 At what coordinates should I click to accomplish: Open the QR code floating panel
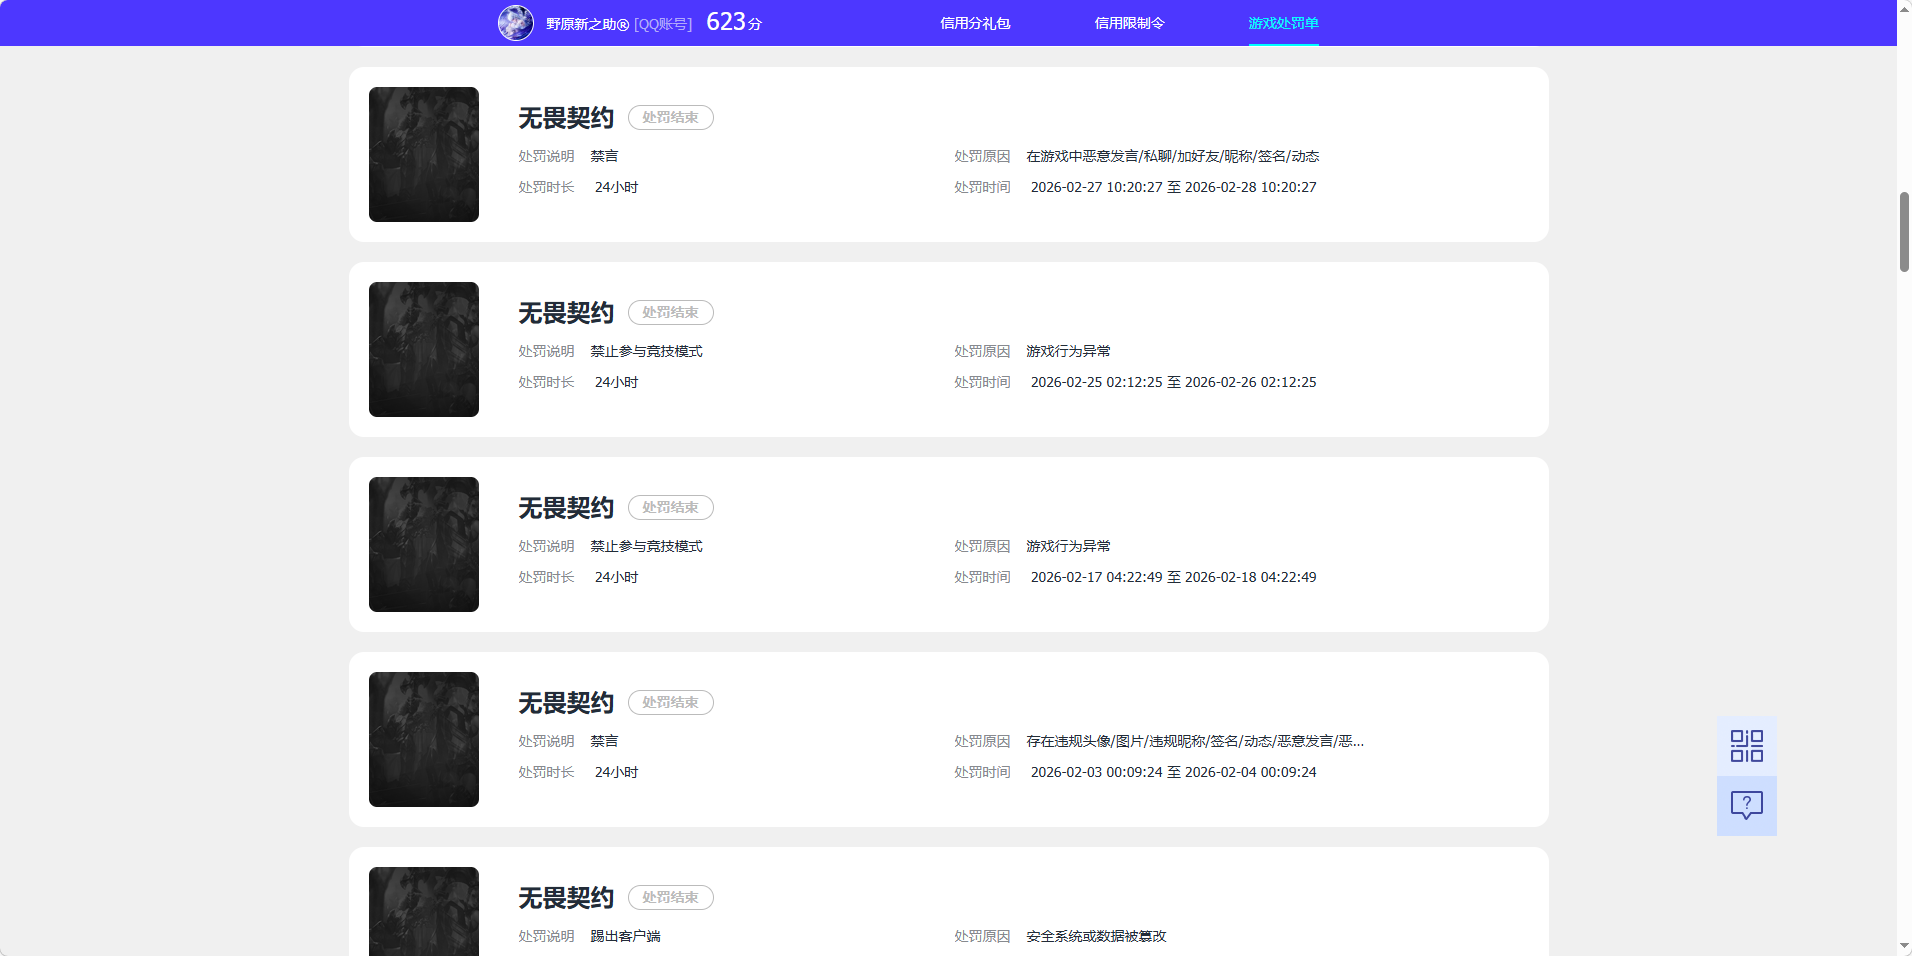(x=1746, y=745)
